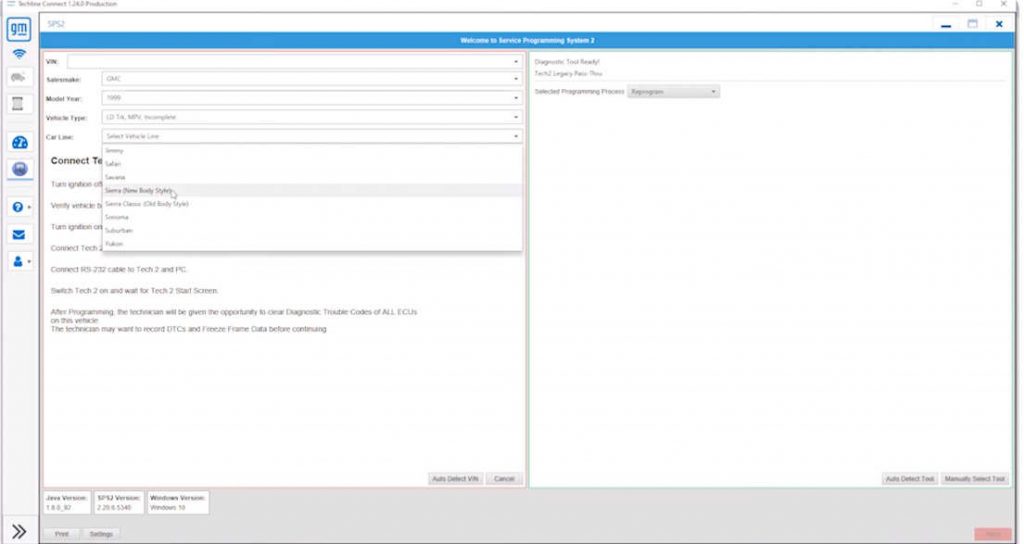Screen dimensions: 1024x544
Task: Open the gauge dashboard icon in sidebar
Action: coord(19,143)
